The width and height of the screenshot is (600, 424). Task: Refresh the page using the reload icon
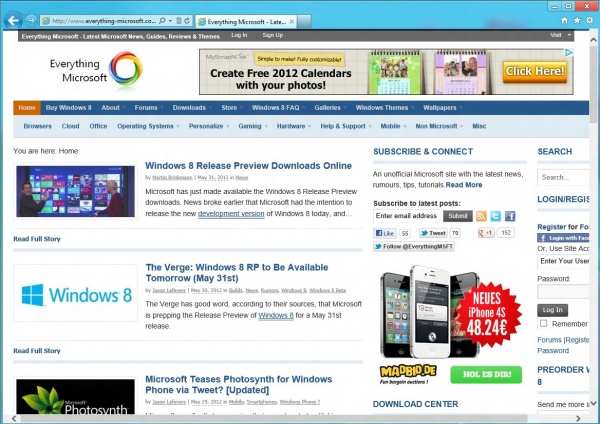187,21
